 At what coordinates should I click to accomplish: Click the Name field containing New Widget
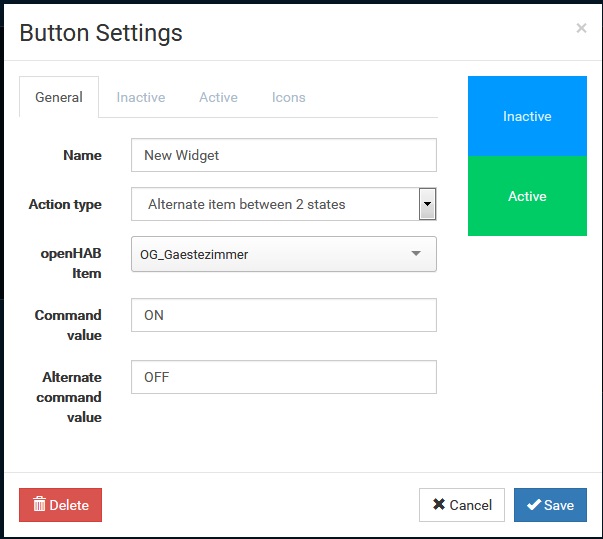tap(284, 155)
